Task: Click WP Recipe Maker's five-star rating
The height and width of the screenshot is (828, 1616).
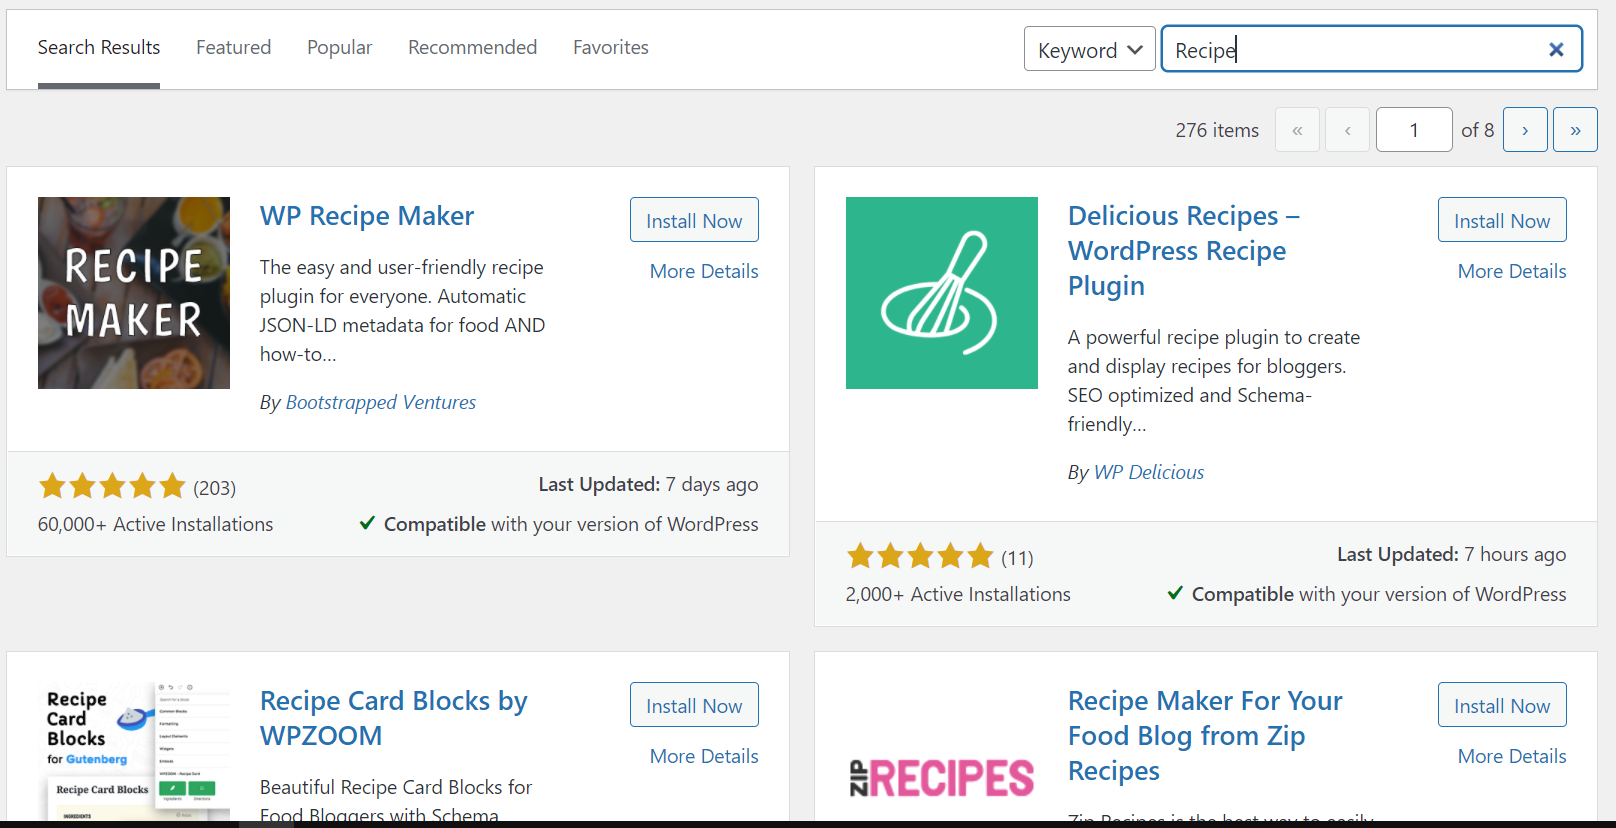Action: (112, 486)
